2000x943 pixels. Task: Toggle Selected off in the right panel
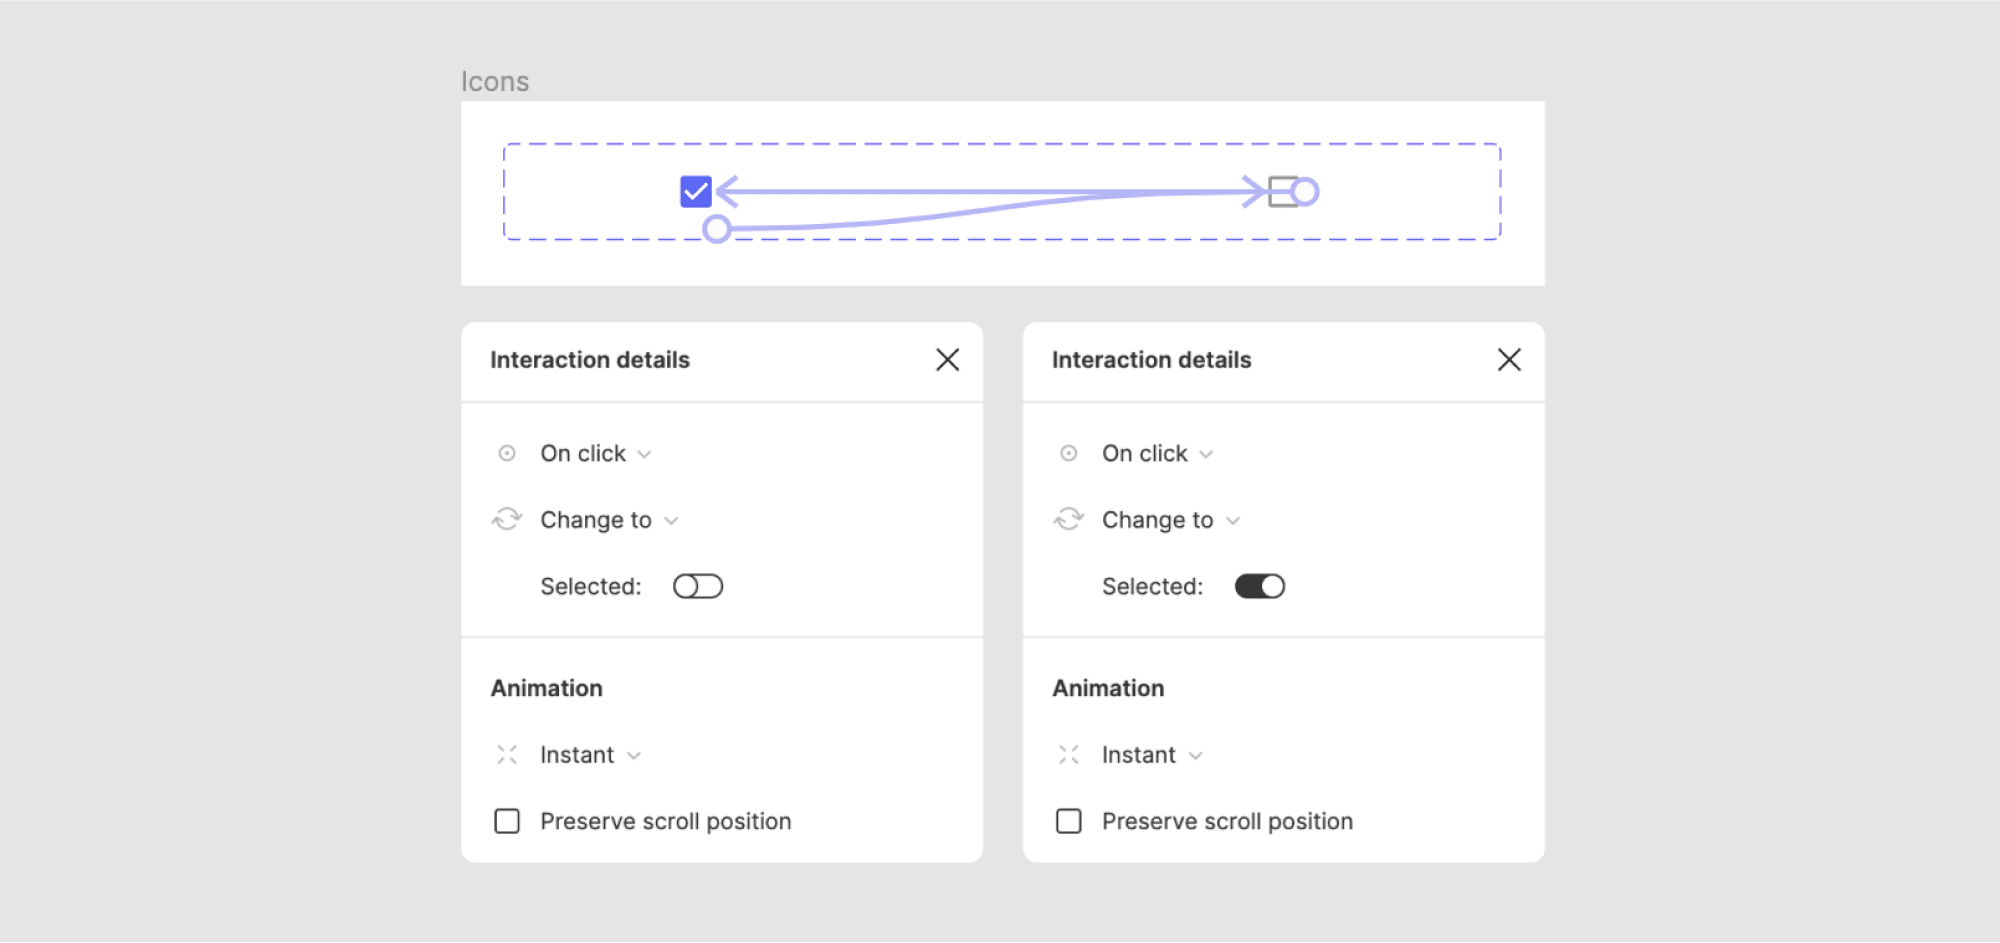click(1260, 586)
